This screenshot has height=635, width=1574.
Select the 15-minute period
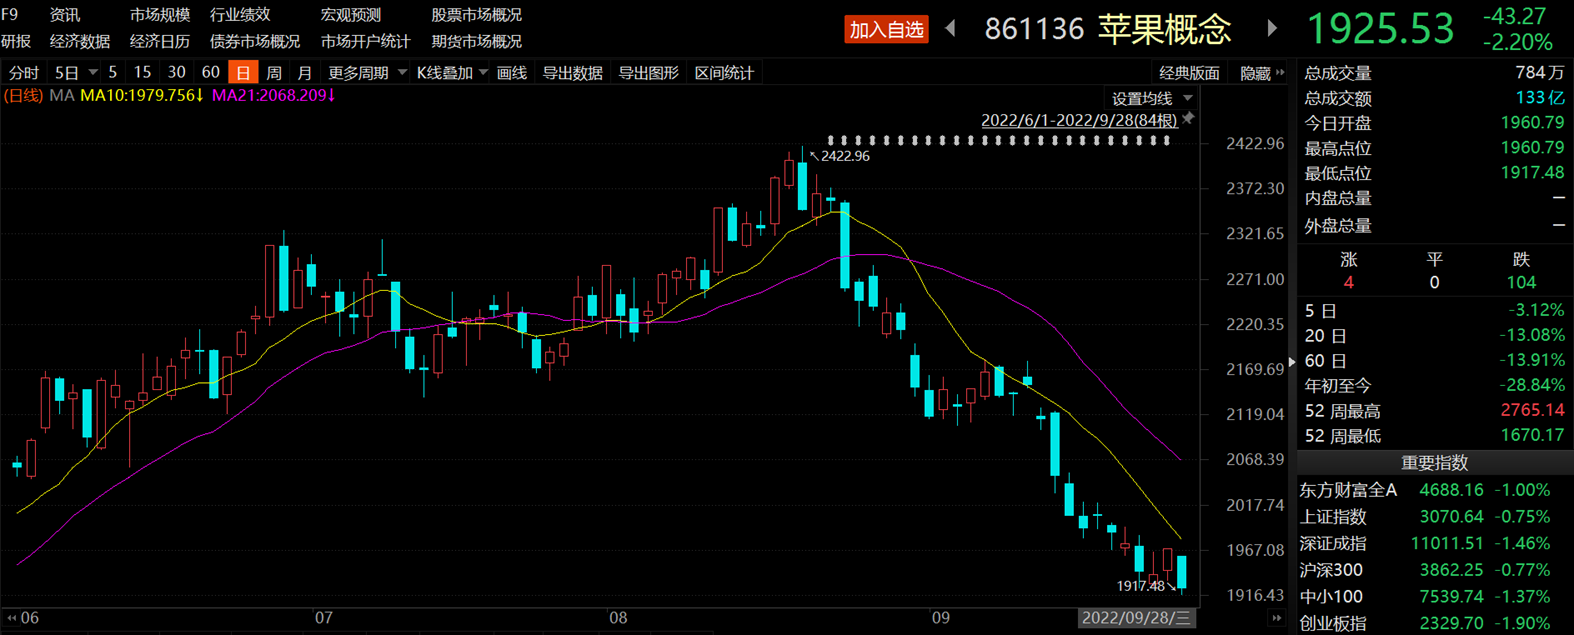tap(142, 73)
